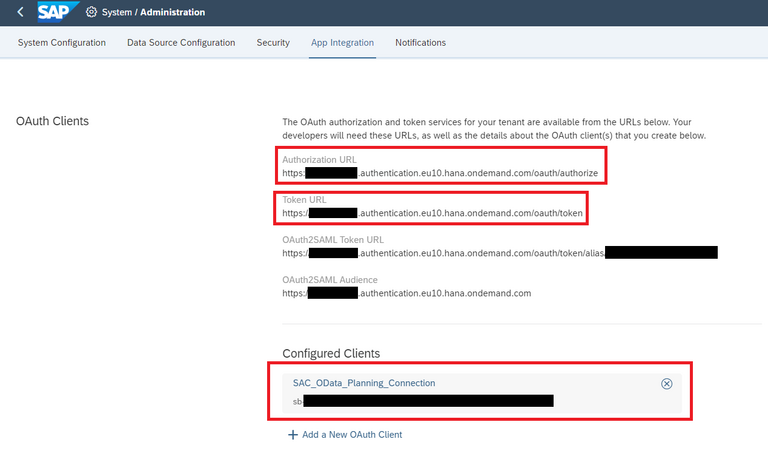The width and height of the screenshot is (768, 459).
Task: Open SAC_OData_Planning_Connection client details
Action: [x=364, y=383]
